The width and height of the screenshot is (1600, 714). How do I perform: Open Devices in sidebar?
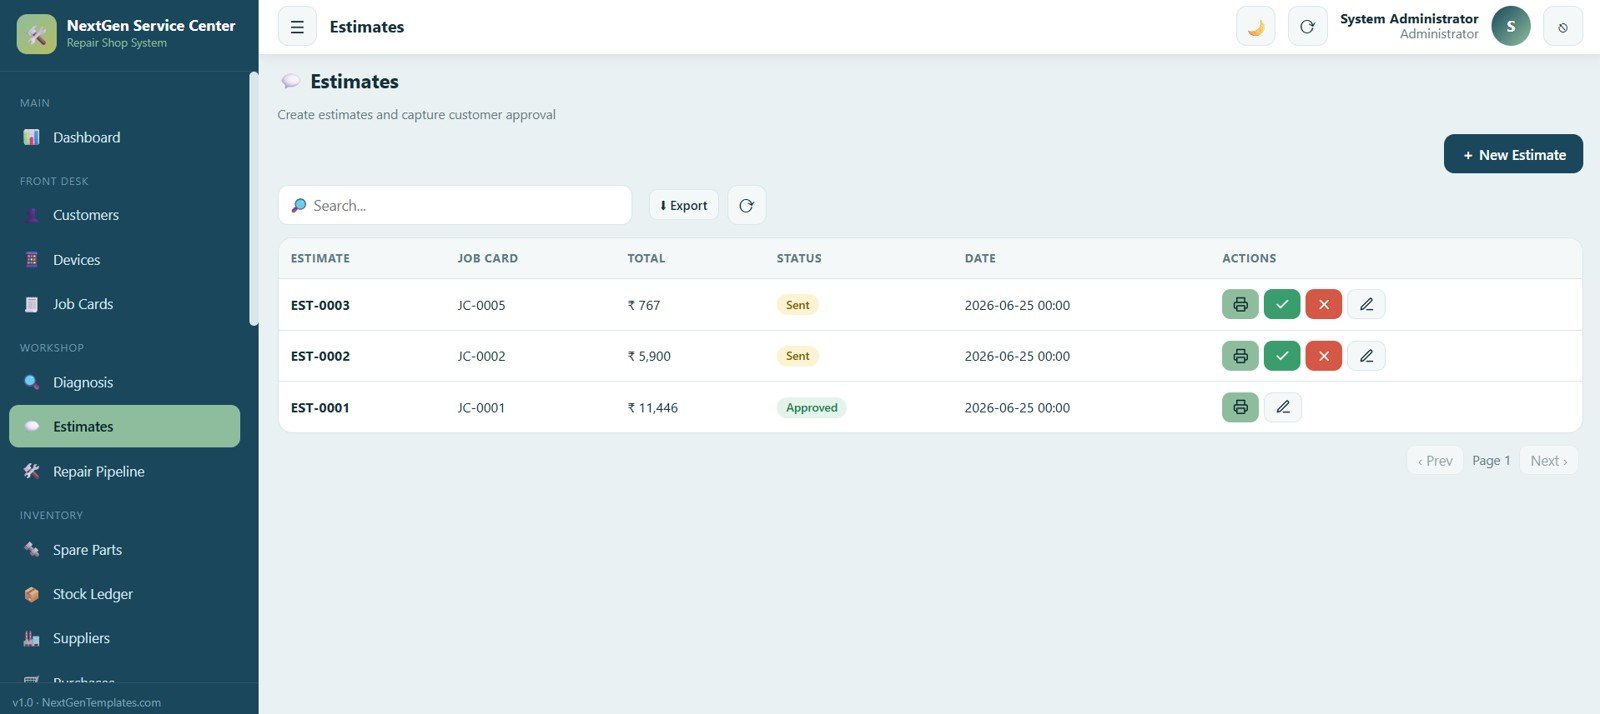[x=124, y=260]
